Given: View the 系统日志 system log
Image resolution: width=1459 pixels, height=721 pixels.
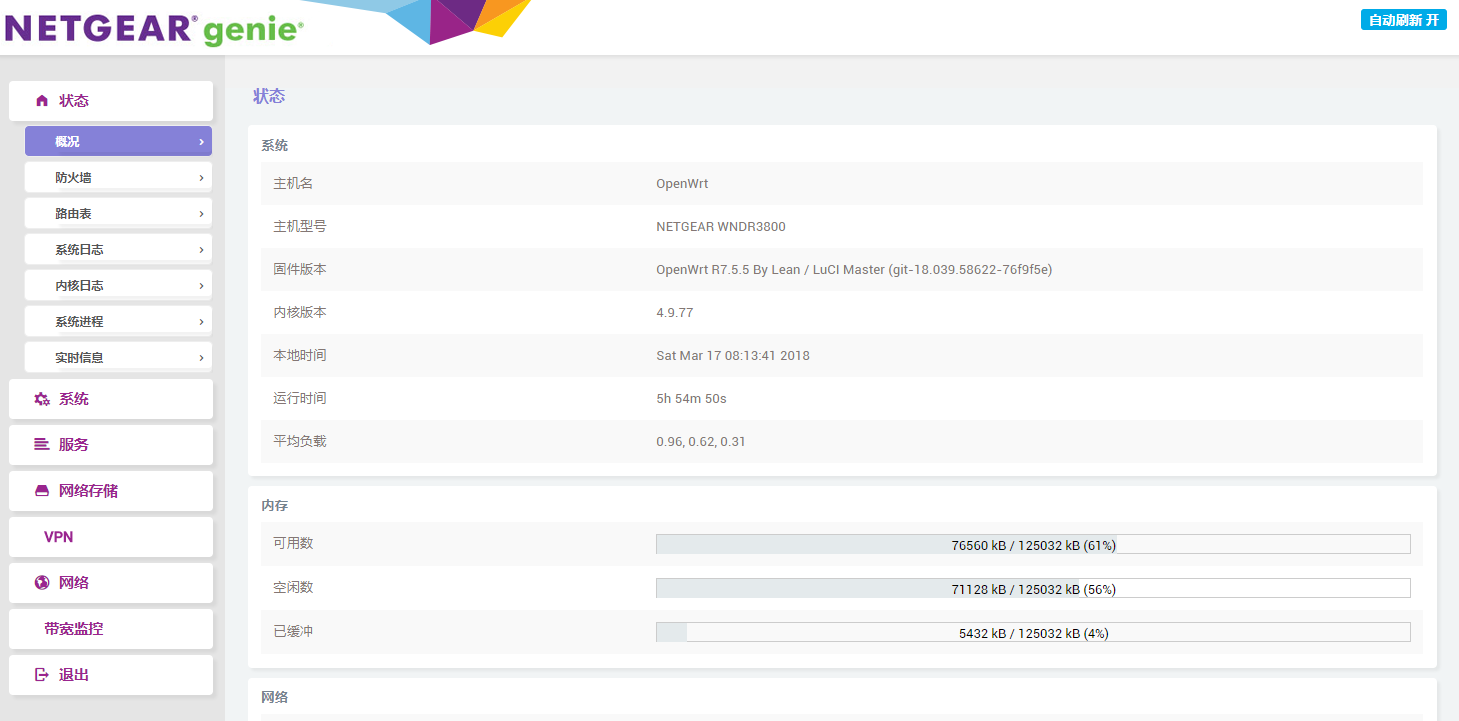Looking at the screenshot, I should pyautogui.click(x=118, y=249).
